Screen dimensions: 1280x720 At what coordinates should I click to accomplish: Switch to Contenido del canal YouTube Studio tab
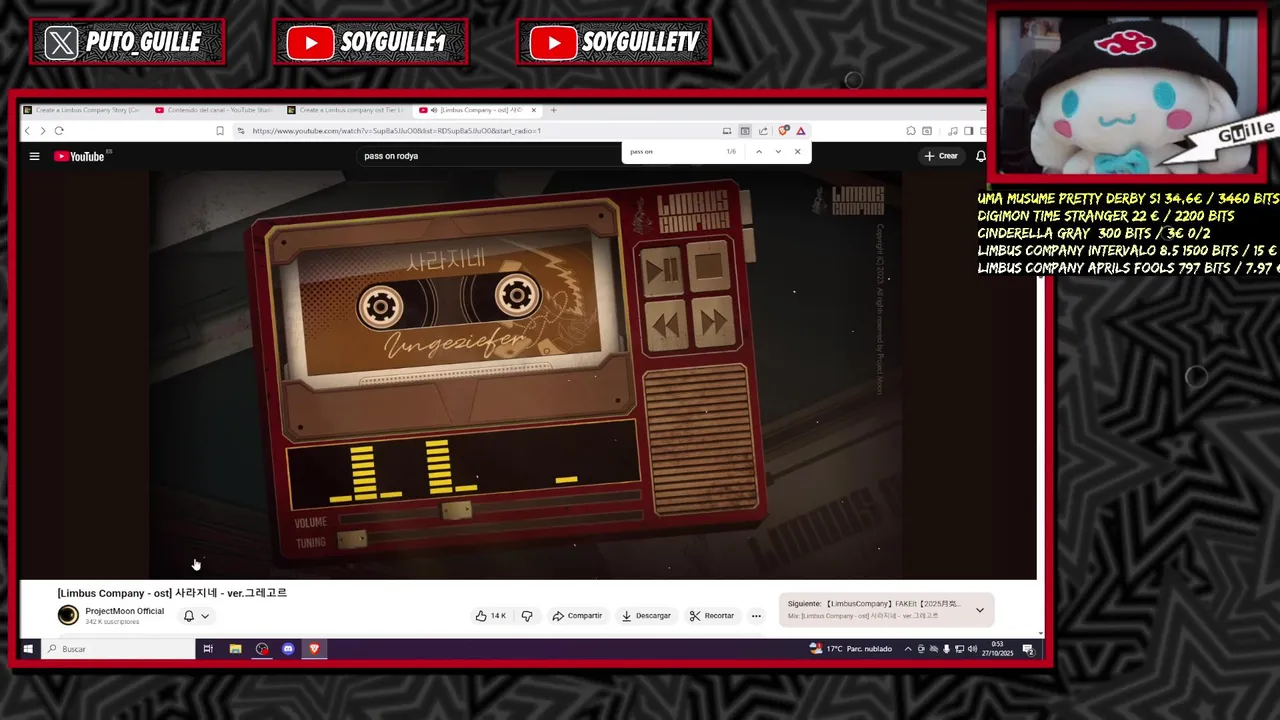coord(214,110)
